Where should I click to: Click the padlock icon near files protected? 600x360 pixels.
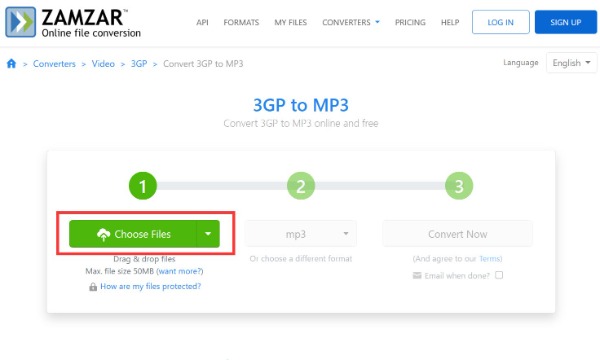(93, 287)
